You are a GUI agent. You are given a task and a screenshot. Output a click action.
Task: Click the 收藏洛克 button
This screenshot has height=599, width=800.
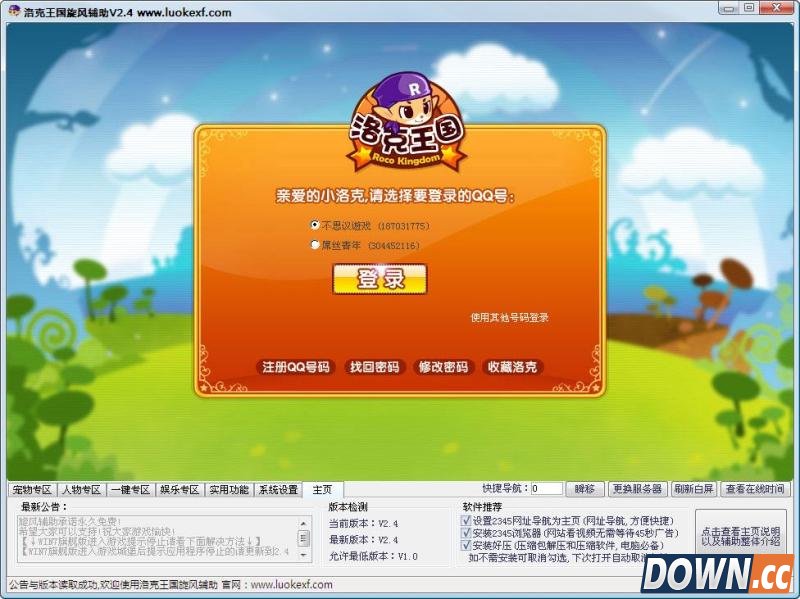(512, 367)
